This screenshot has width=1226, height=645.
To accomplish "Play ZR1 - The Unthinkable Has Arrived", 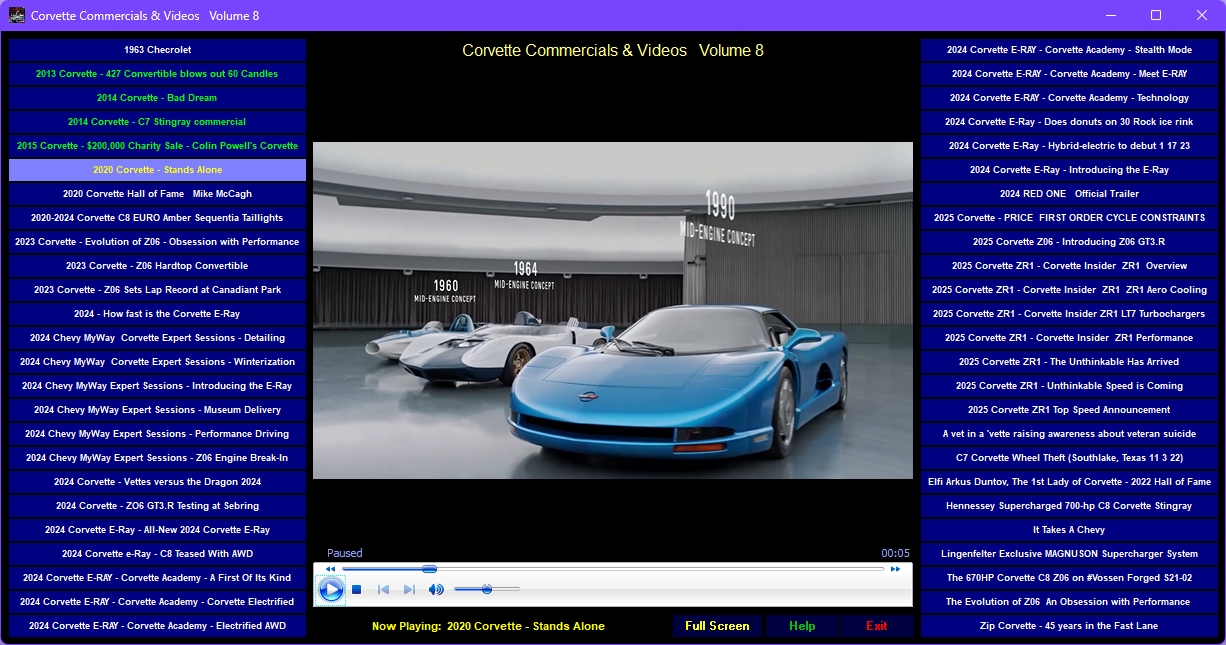I will pos(1069,362).
